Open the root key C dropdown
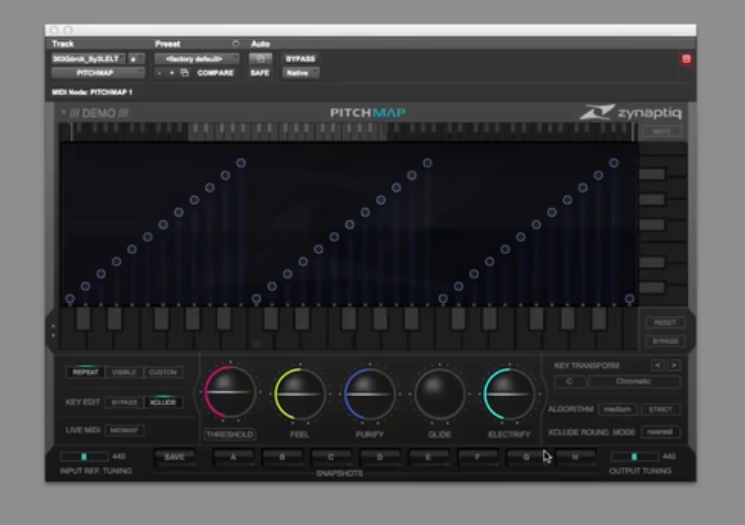The image size is (745, 525). coord(569,382)
